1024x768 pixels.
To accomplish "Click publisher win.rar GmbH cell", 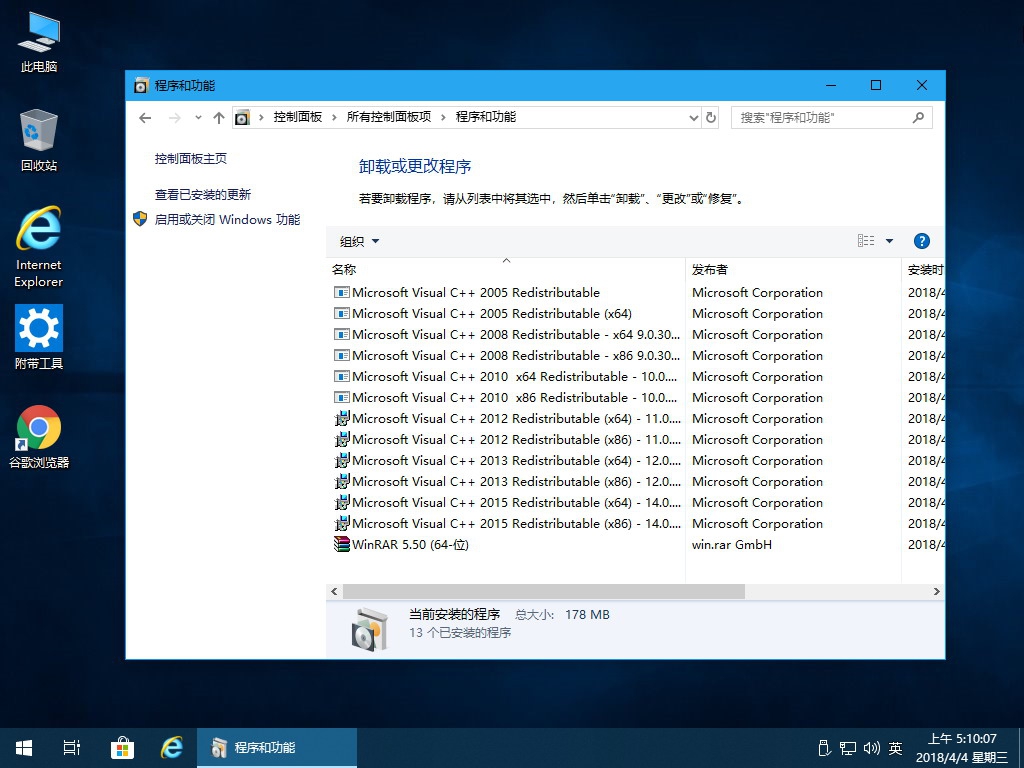I will pyautogui.click(x=731, y=544).
